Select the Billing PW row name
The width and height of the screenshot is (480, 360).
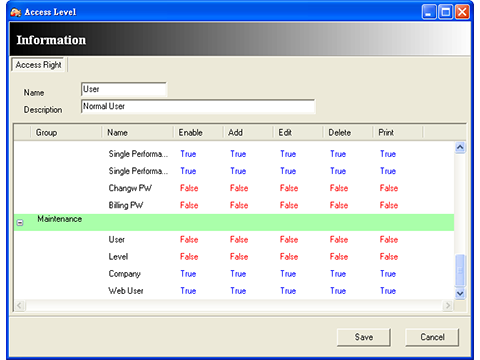(126, 205)
